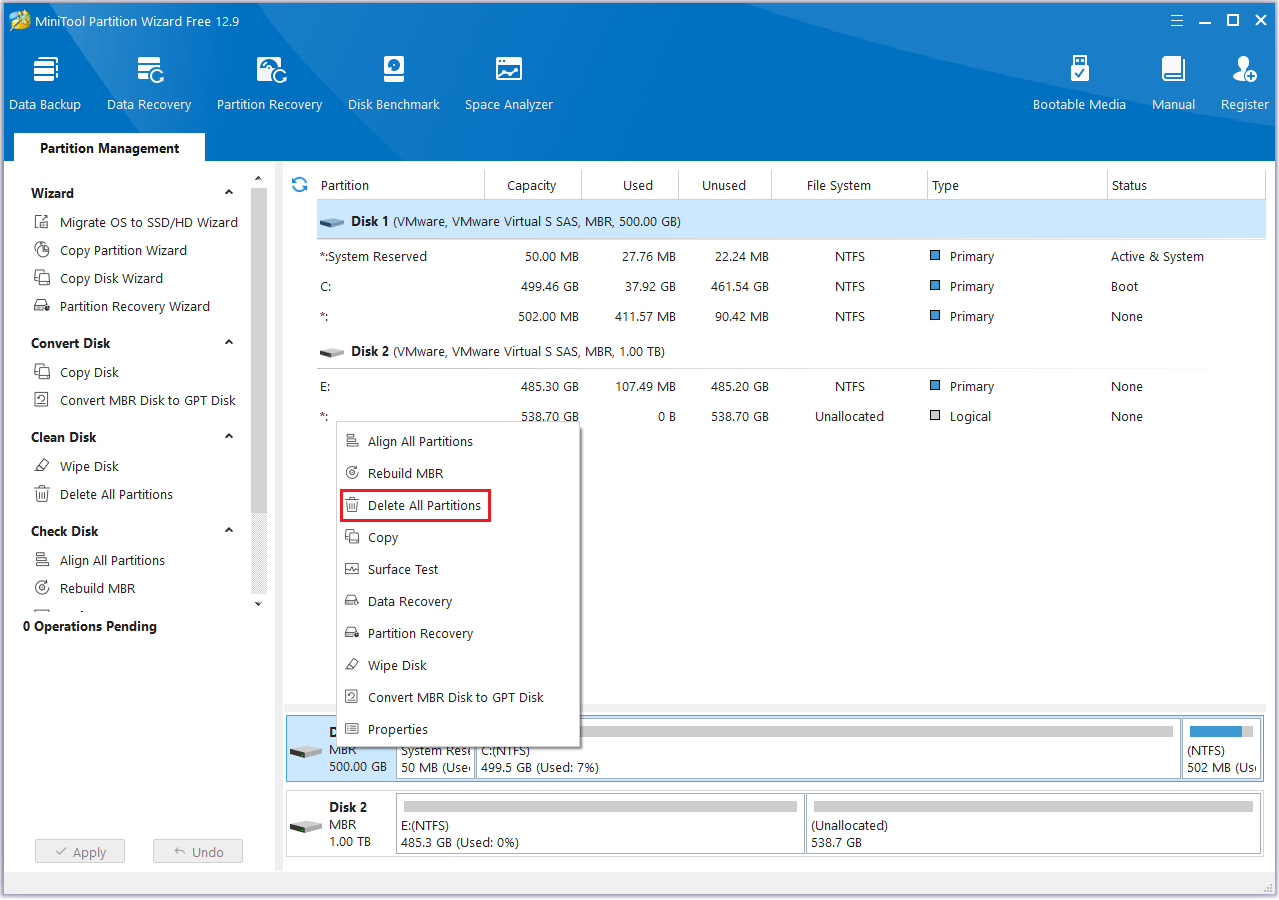Collapse the Clean Disk section
Screen dimensions: 1279x900
(229, 437)
